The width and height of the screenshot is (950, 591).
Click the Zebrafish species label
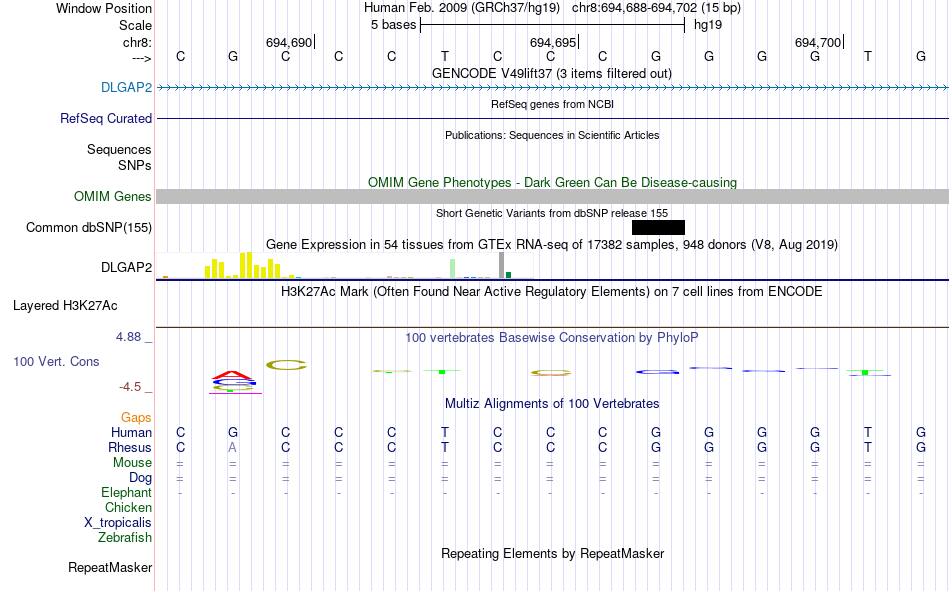125,538
